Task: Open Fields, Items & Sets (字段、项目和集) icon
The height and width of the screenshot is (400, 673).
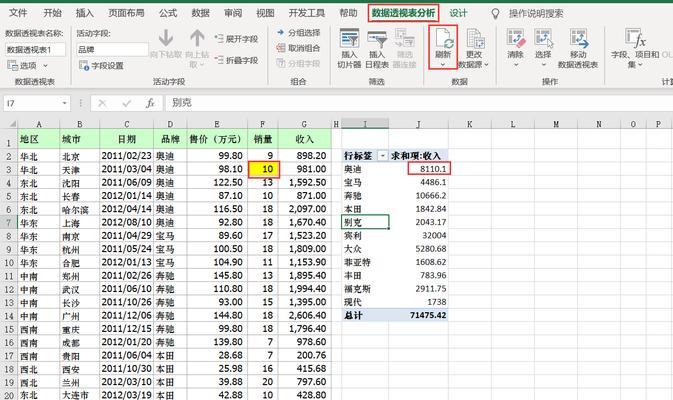Action: coord(635,39)
